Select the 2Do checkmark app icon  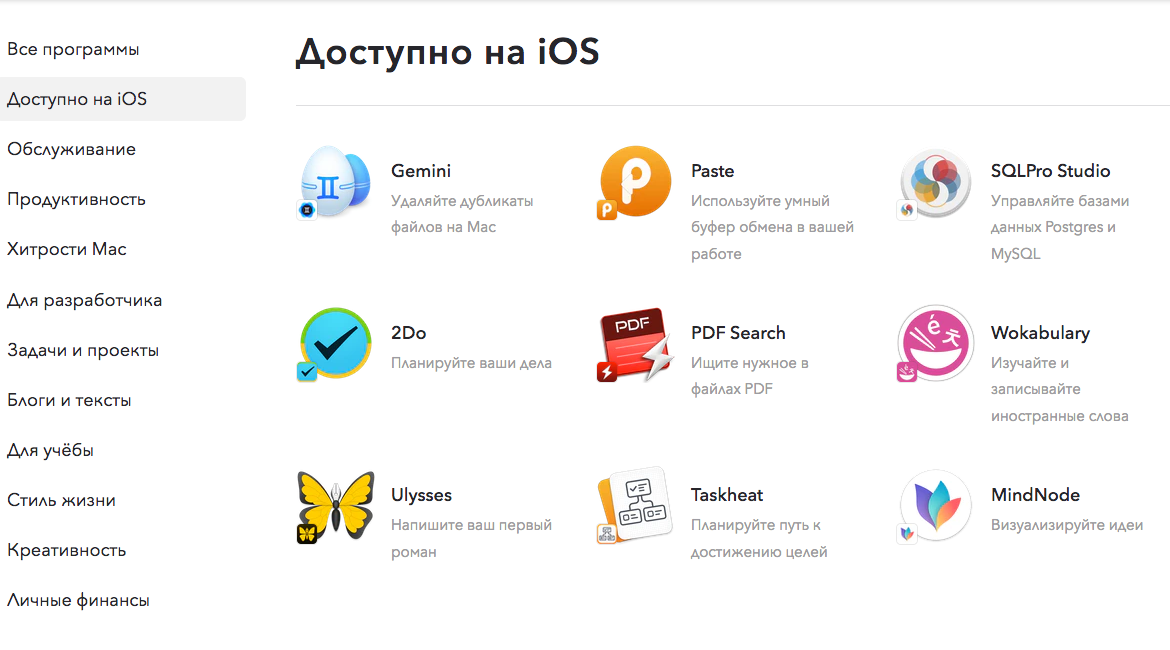click(336, 343)
